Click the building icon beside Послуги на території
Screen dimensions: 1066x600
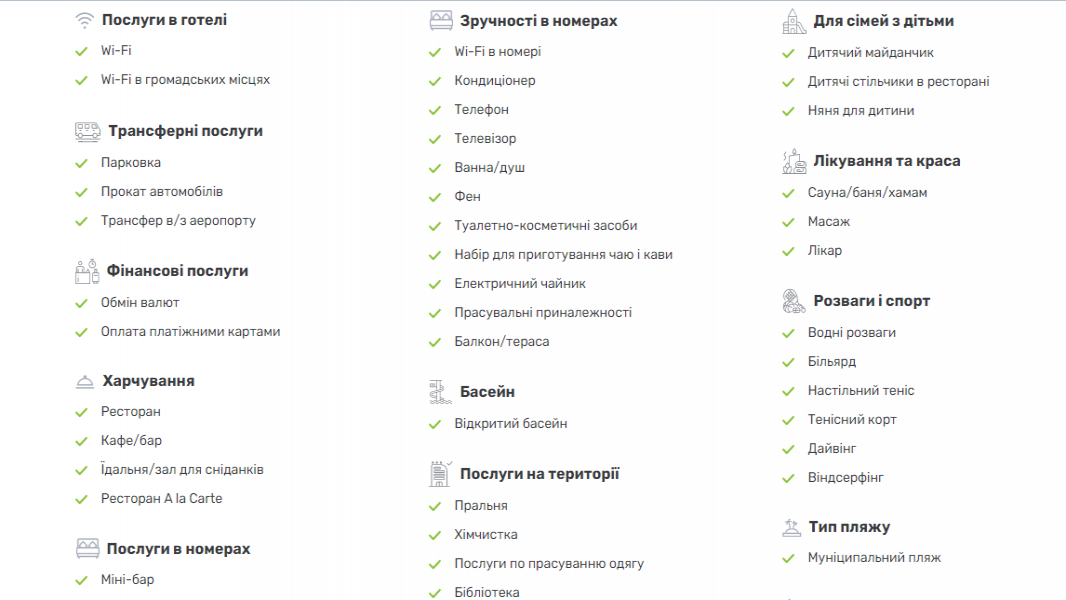tap(441, 474)
